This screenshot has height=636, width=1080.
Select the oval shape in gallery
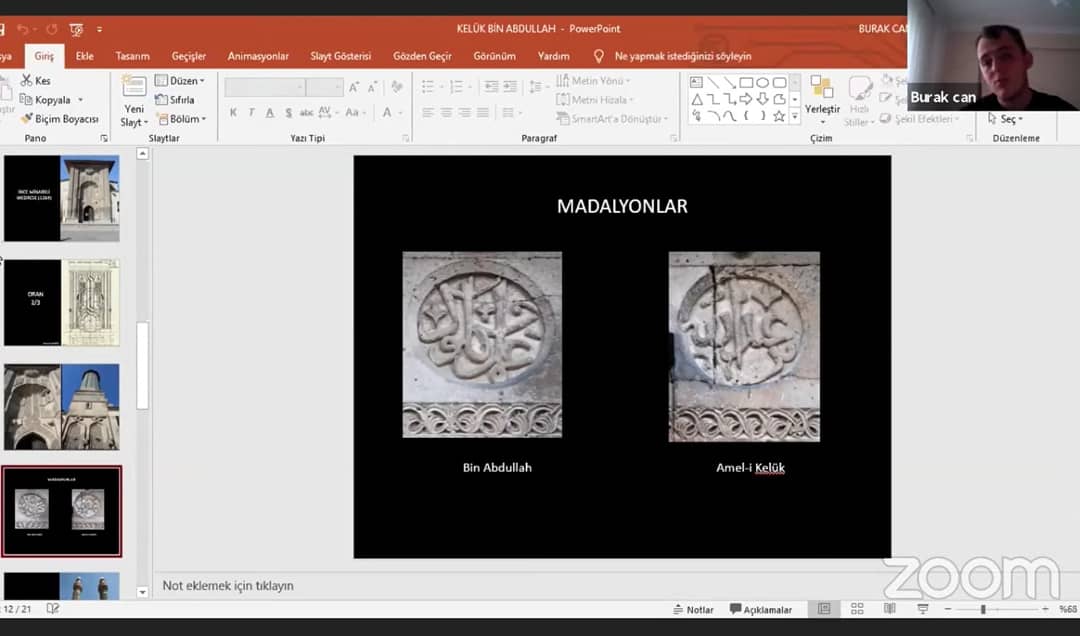[x=762, y=82]
